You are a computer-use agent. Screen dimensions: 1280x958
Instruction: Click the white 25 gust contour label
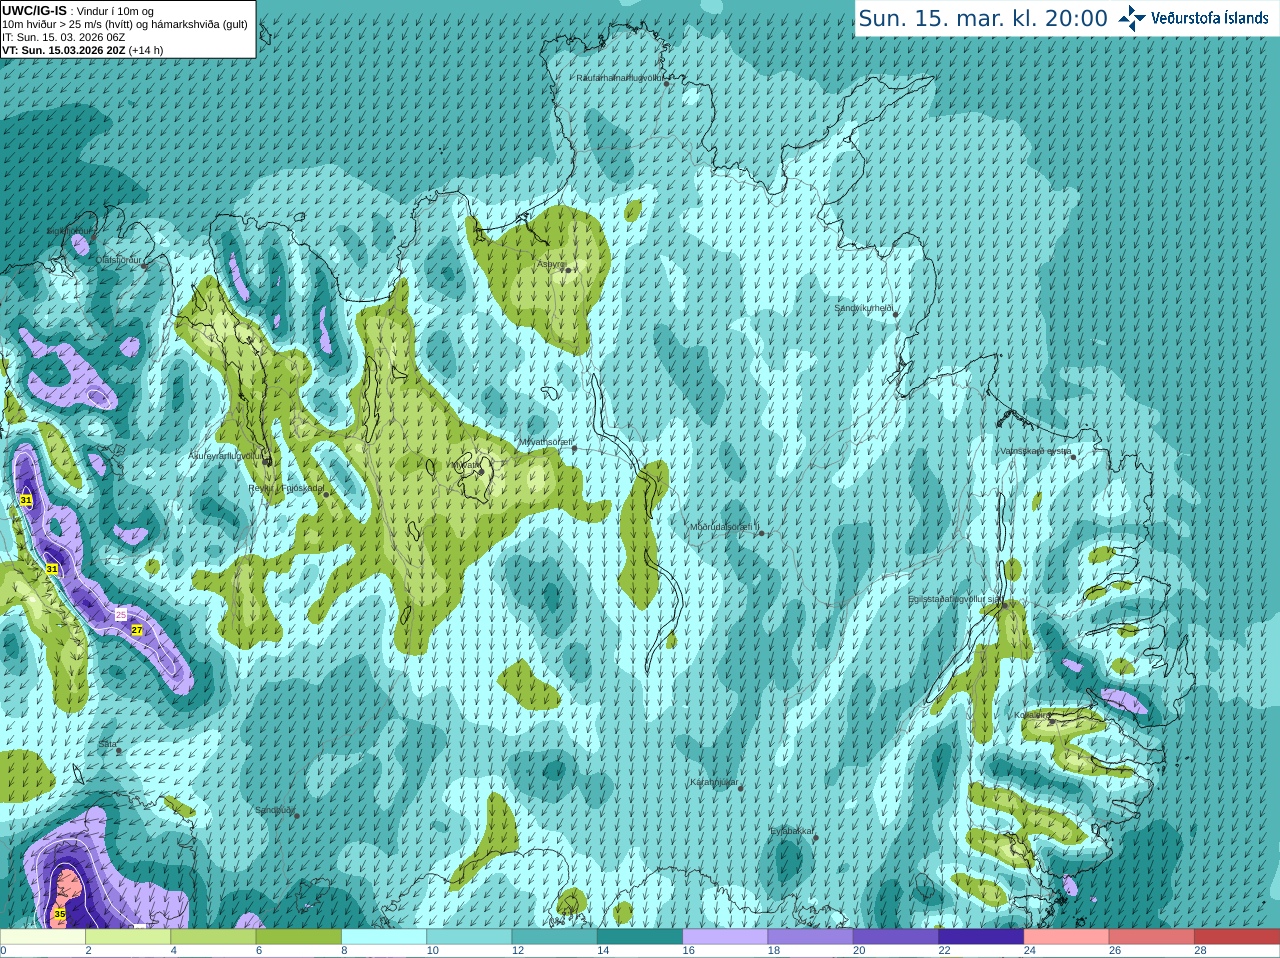click(x=121, y=614)
